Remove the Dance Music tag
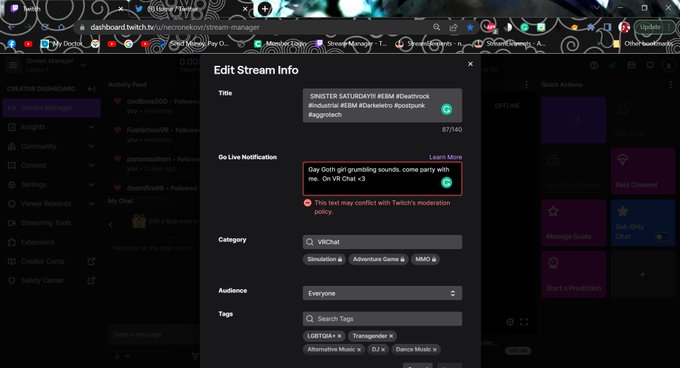Viewport: 680px width, 368px height. (x=435, y=349)
